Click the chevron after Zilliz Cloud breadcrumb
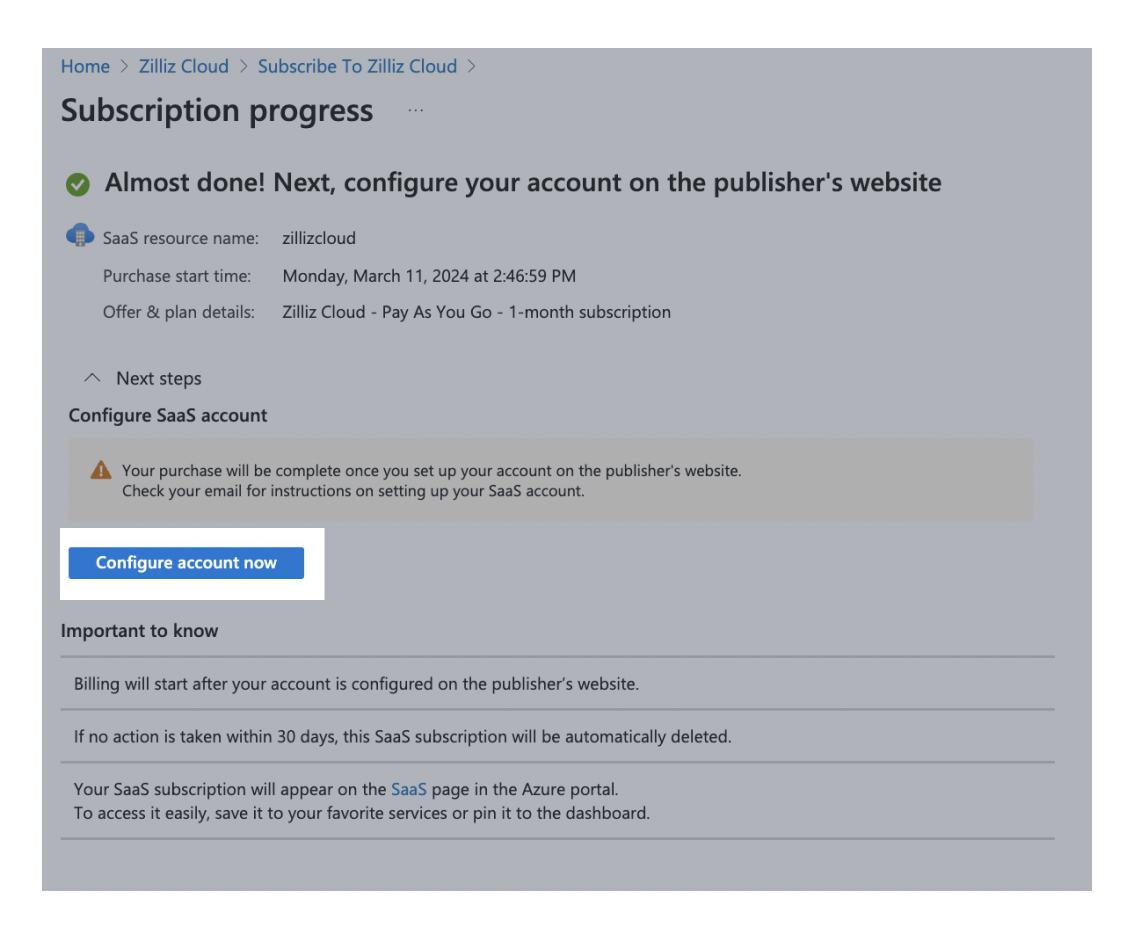The height and width of the screenshot is (939, 1134). 241,66
